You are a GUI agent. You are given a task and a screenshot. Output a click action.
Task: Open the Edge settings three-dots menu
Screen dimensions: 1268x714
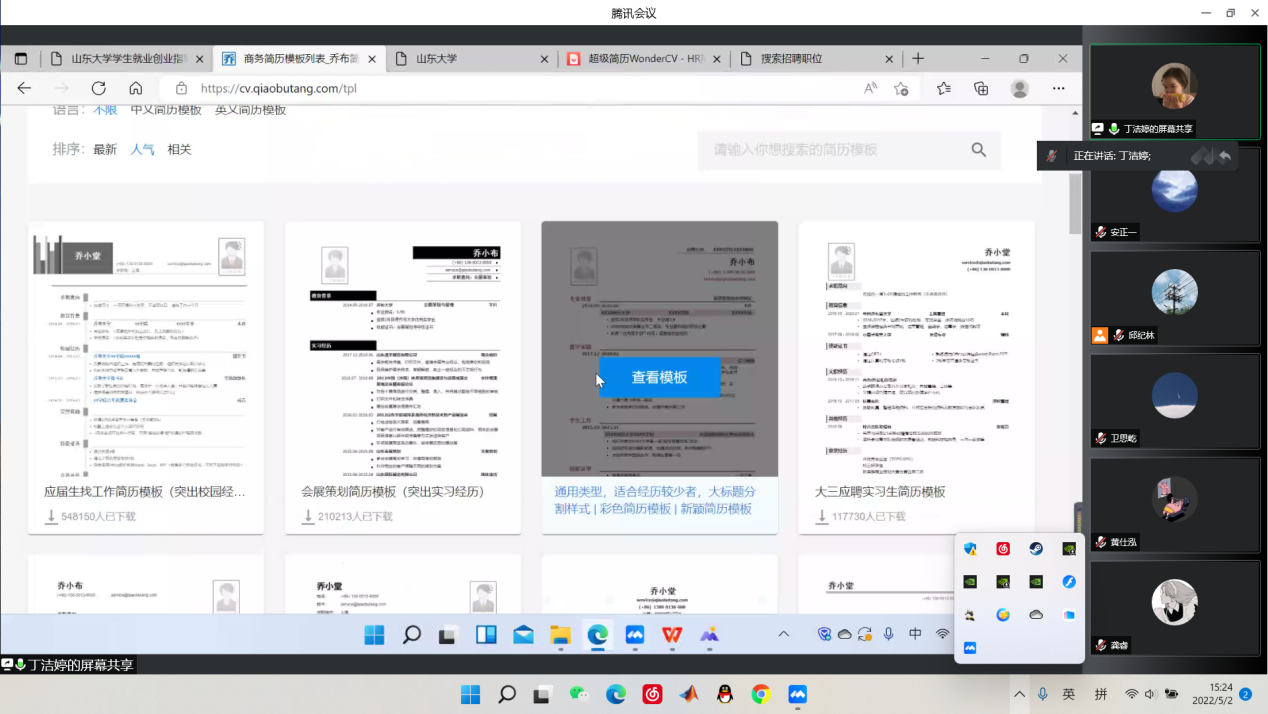coord(1058,88)
